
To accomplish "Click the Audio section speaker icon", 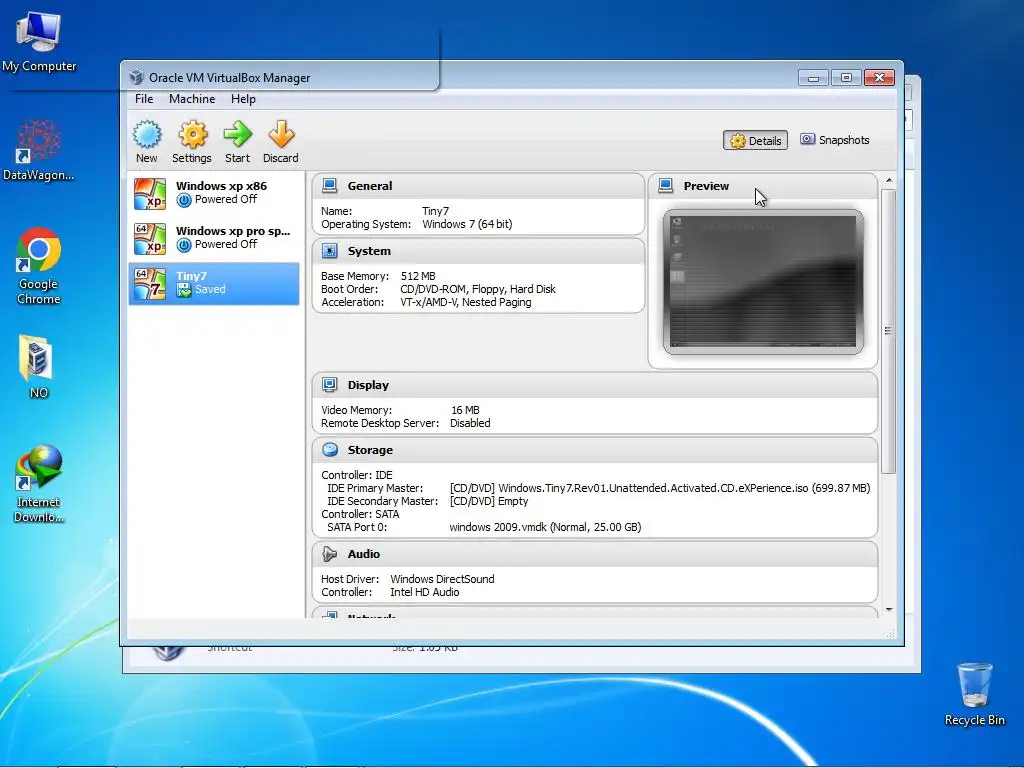I will (x=330, y=554).
